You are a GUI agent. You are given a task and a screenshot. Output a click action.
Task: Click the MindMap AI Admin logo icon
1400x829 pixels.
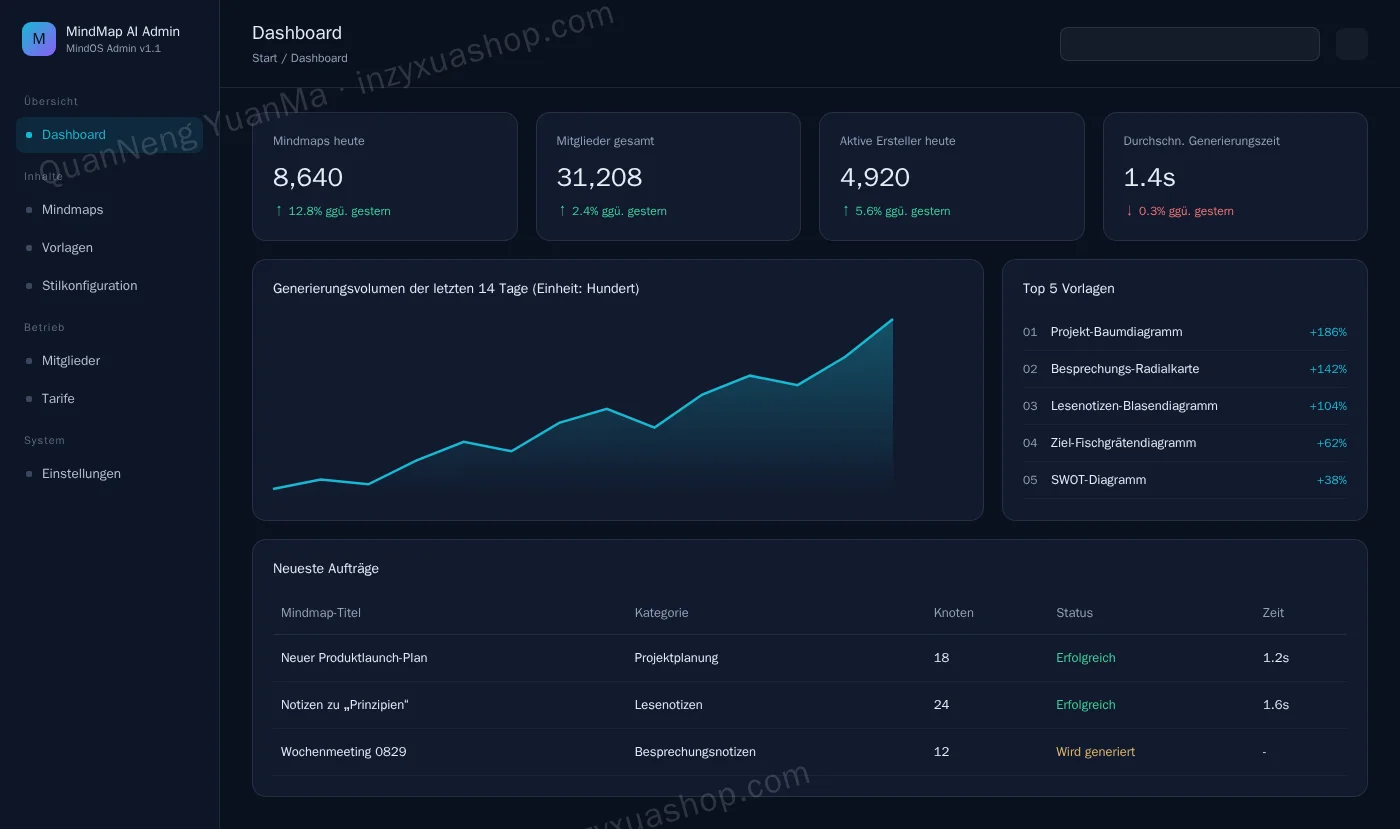[x=39, y=39]
